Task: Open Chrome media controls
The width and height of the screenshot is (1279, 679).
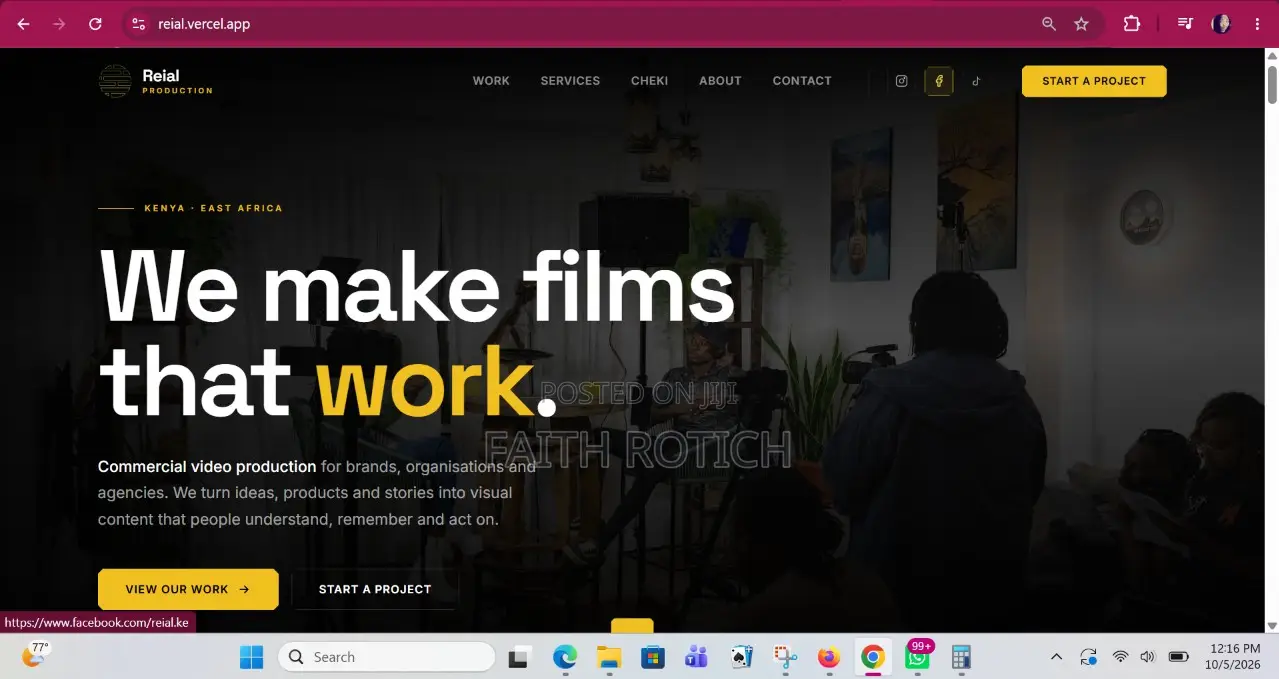Action: pos(1185,24)
